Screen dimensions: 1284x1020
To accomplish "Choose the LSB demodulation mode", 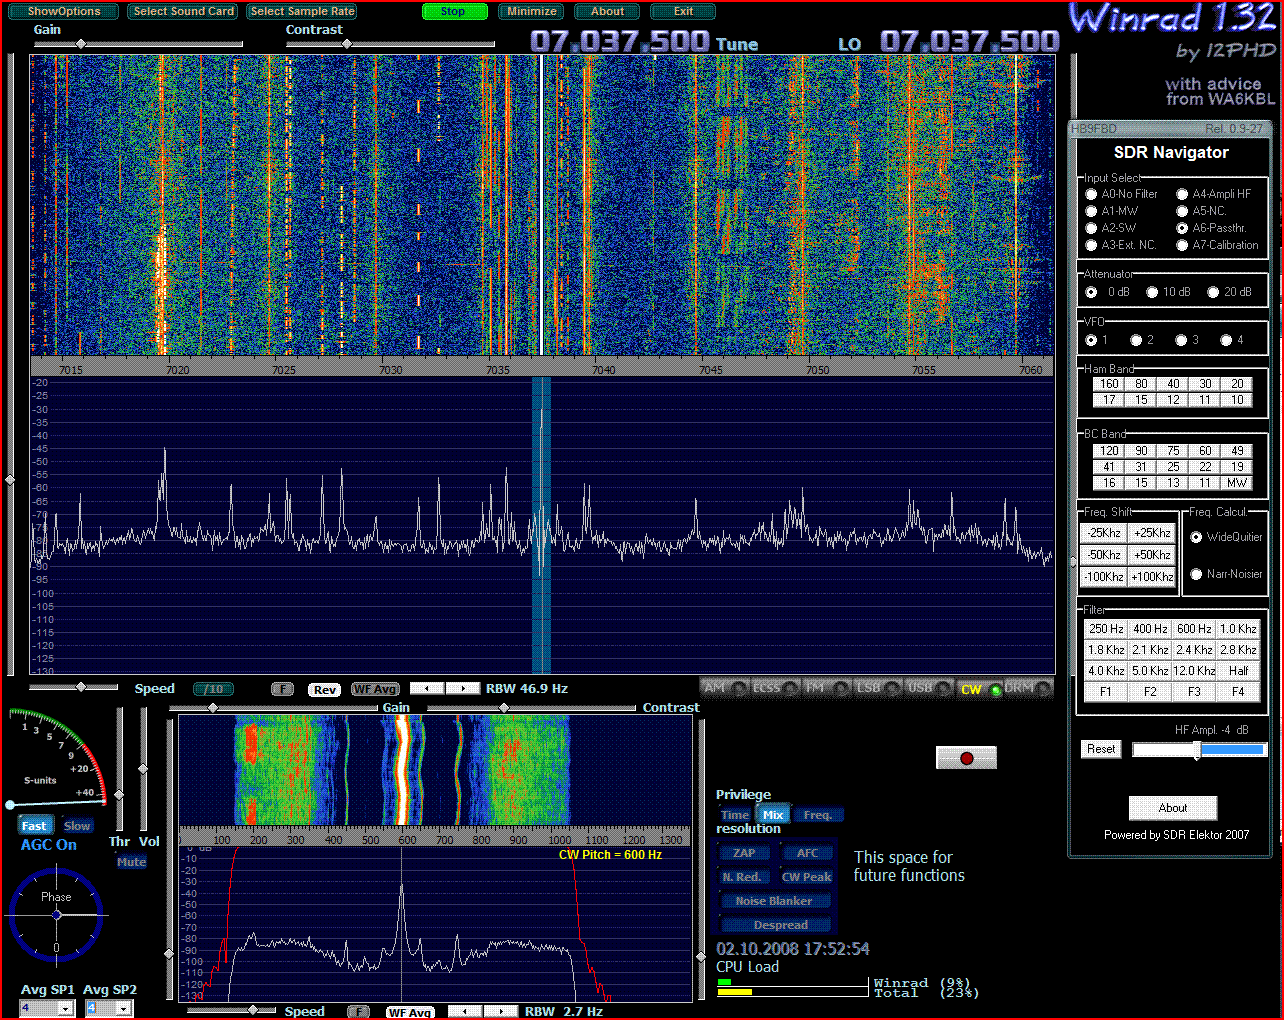I will (877, 688).
